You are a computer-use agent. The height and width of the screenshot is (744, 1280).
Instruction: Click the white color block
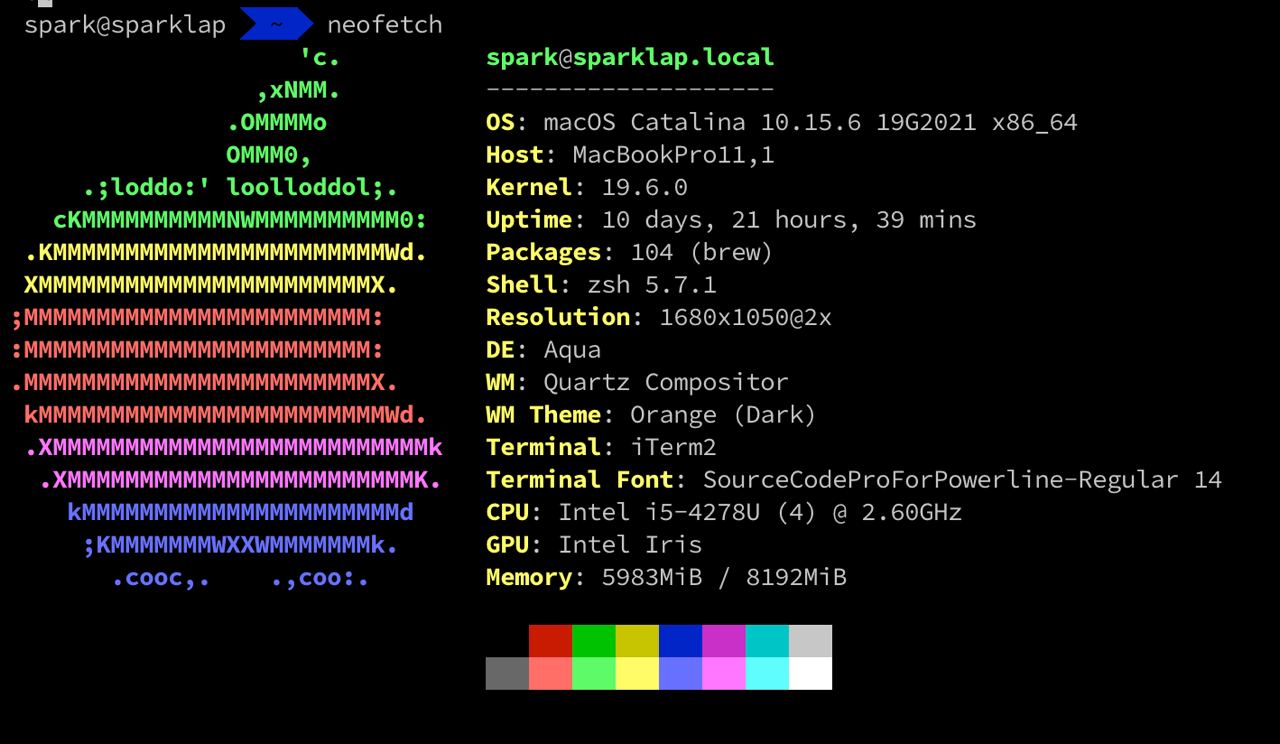[810, 673]
